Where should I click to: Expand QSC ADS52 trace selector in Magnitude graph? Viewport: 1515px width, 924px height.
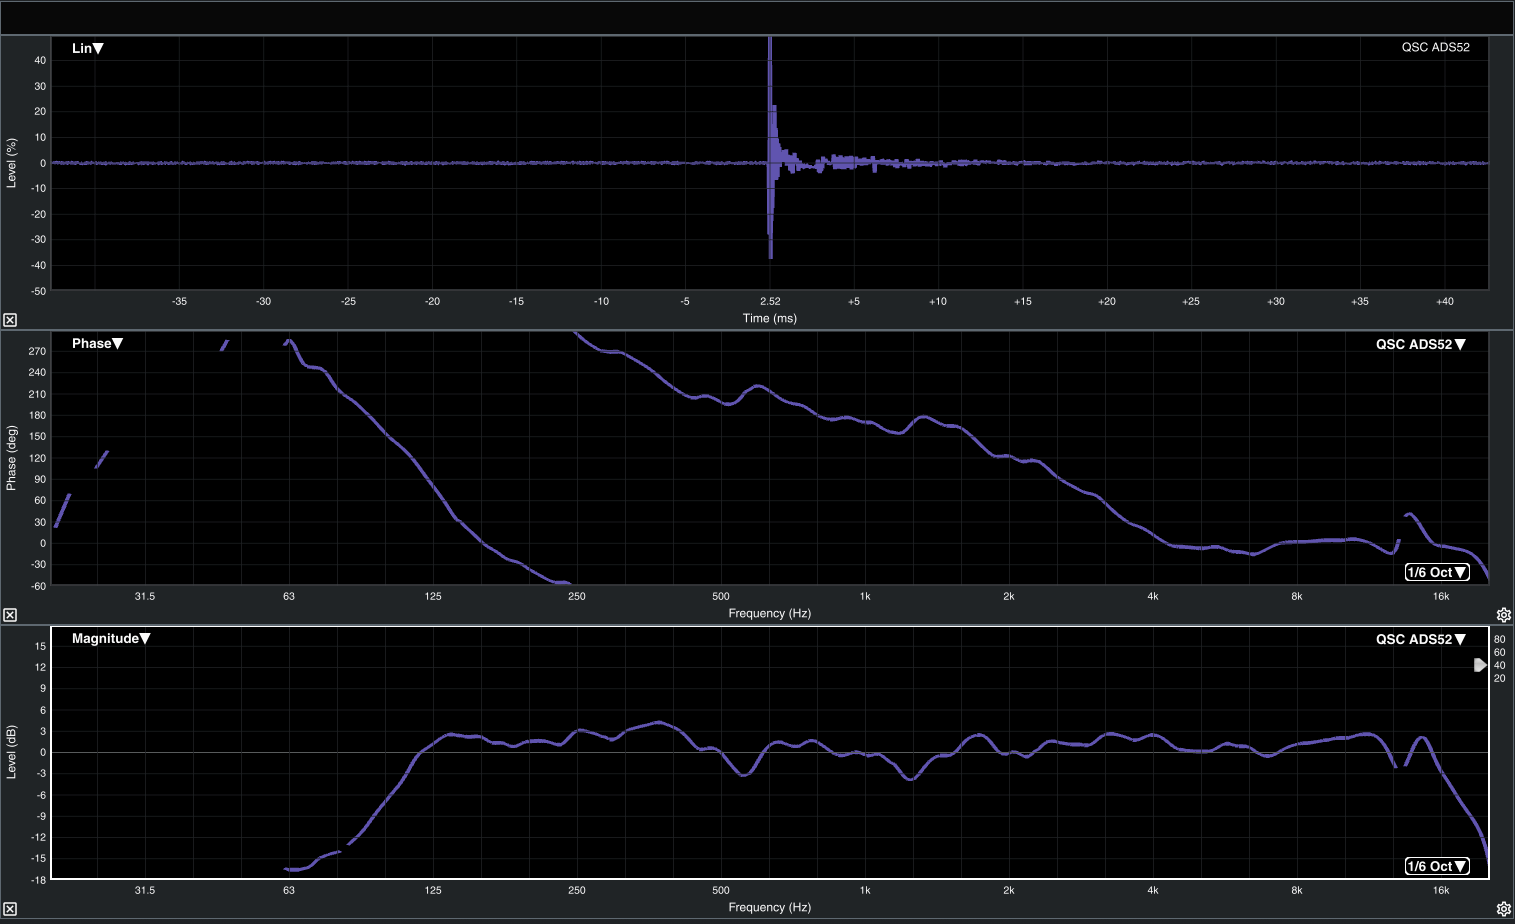pyautogui.click(x=1420, y=639)
